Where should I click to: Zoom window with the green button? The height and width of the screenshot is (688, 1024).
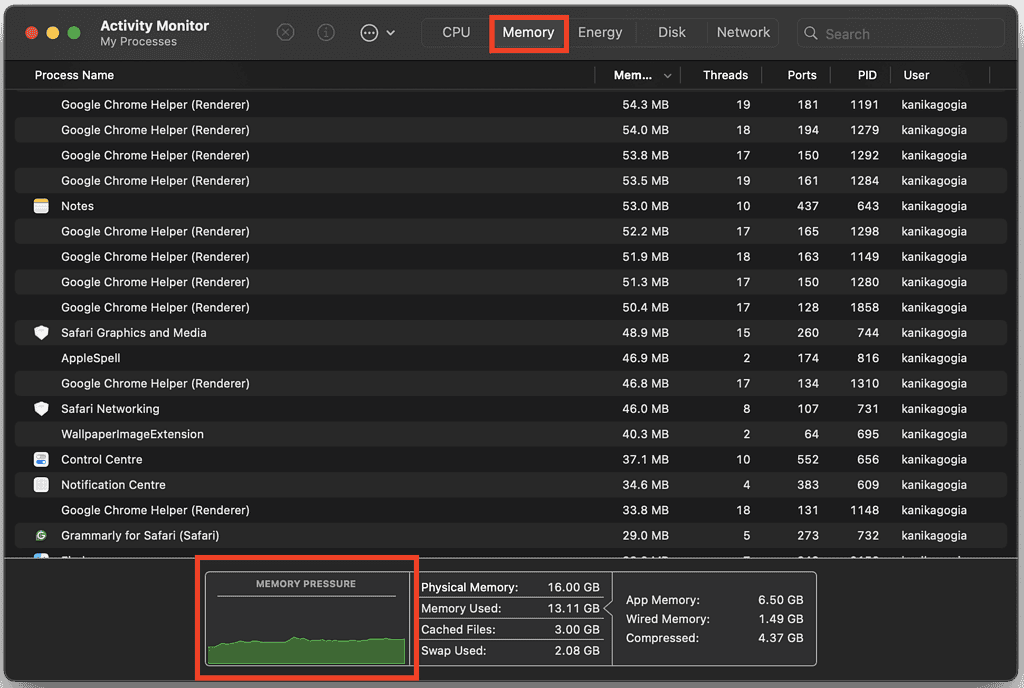(74, 33)
